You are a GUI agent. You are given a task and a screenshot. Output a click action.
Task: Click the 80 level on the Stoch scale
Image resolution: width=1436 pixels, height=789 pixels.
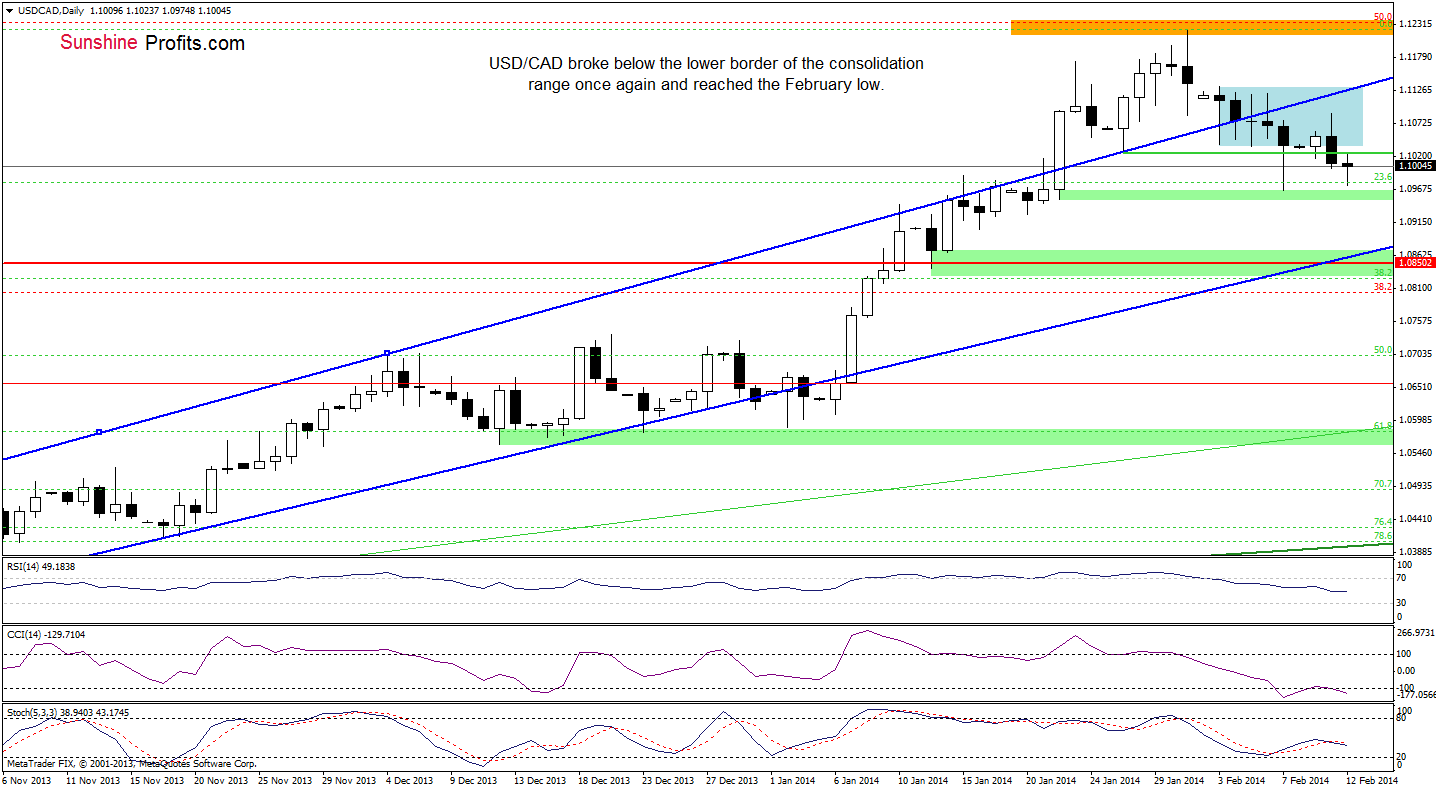(x=1402, y=719)
